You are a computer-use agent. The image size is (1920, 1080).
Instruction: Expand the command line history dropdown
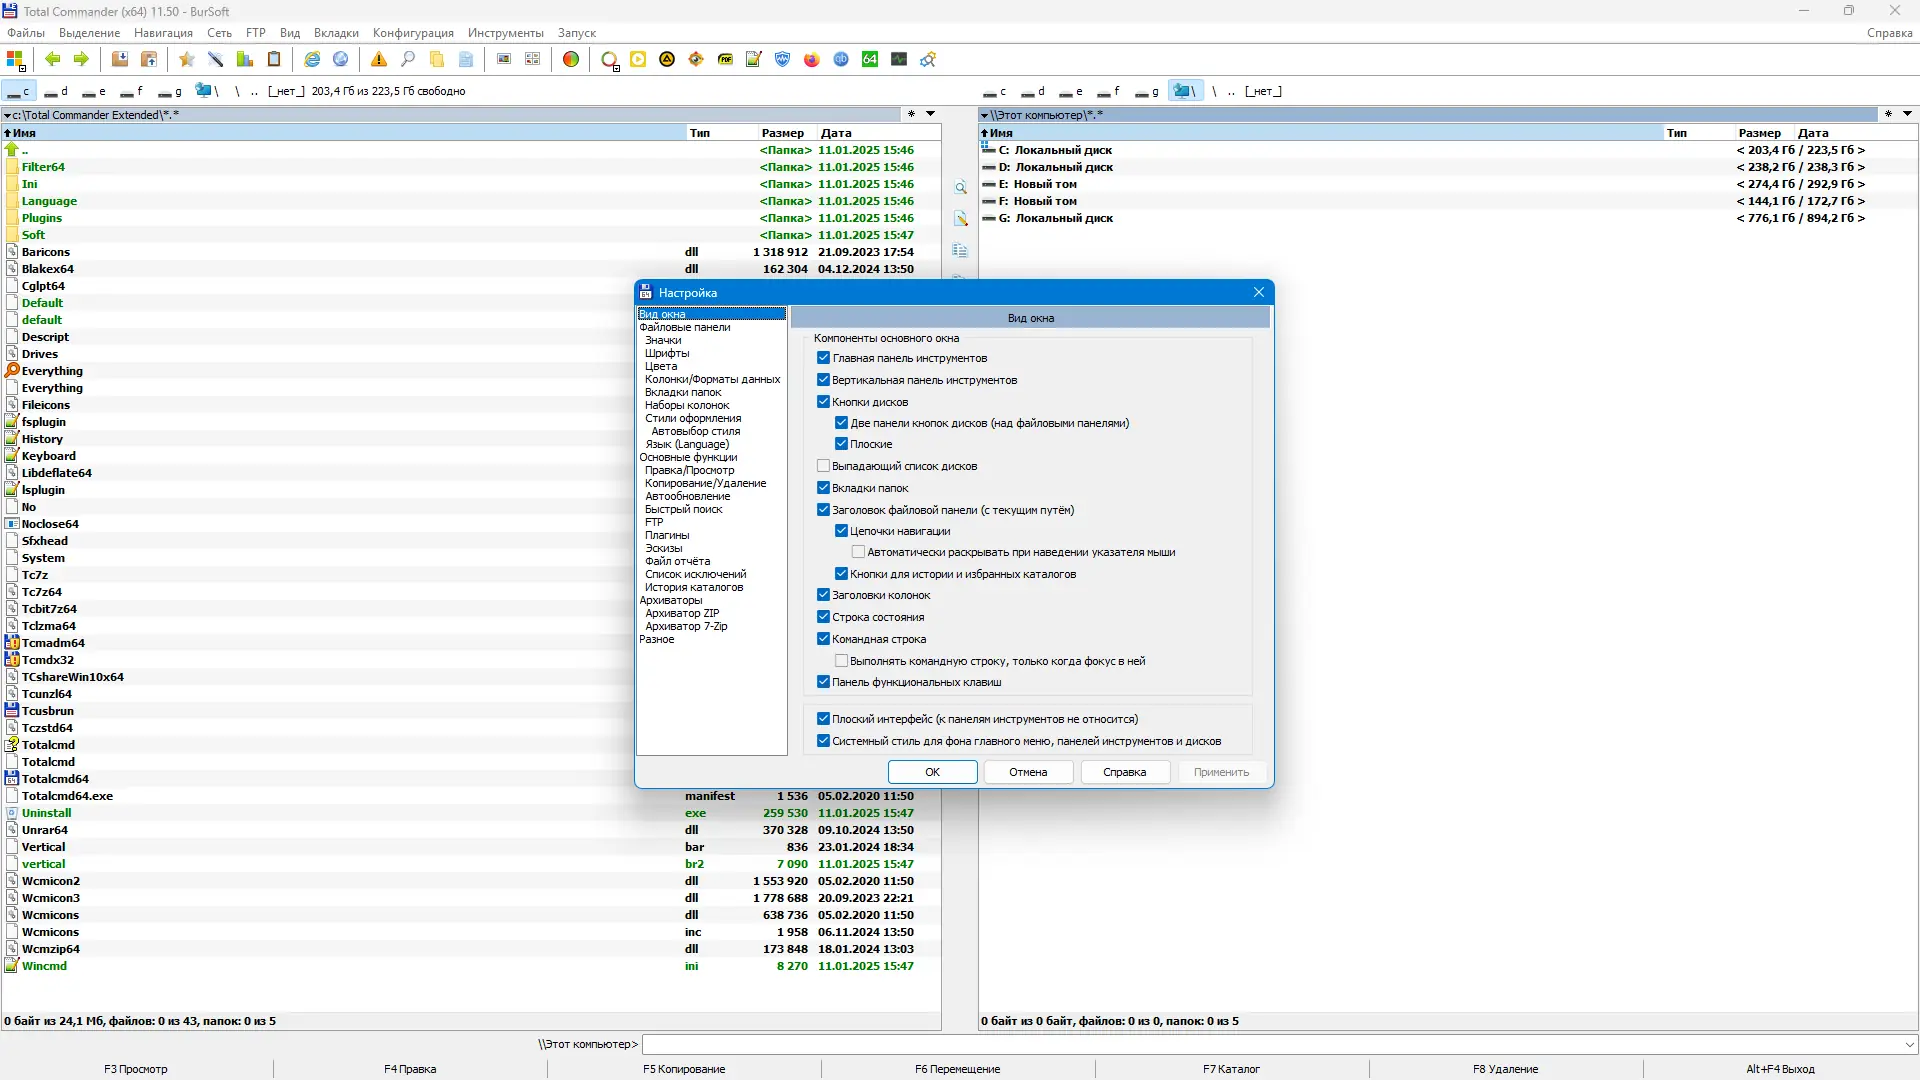[1909, 1044]
